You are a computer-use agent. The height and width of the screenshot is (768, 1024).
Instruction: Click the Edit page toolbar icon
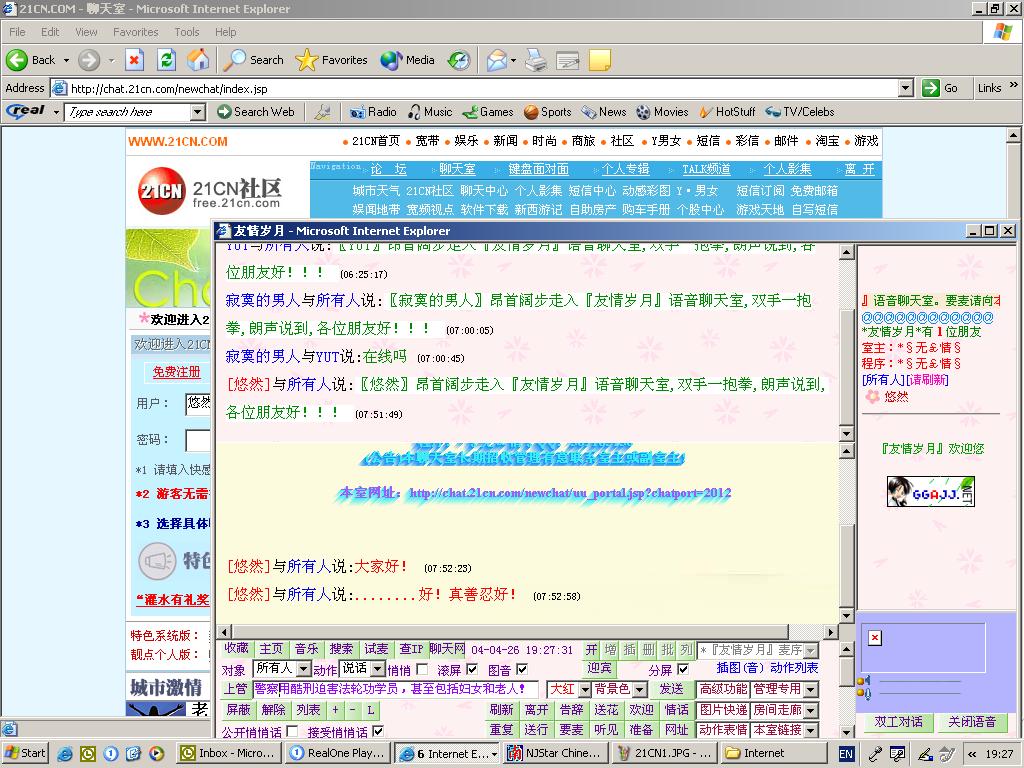[568, 60]
